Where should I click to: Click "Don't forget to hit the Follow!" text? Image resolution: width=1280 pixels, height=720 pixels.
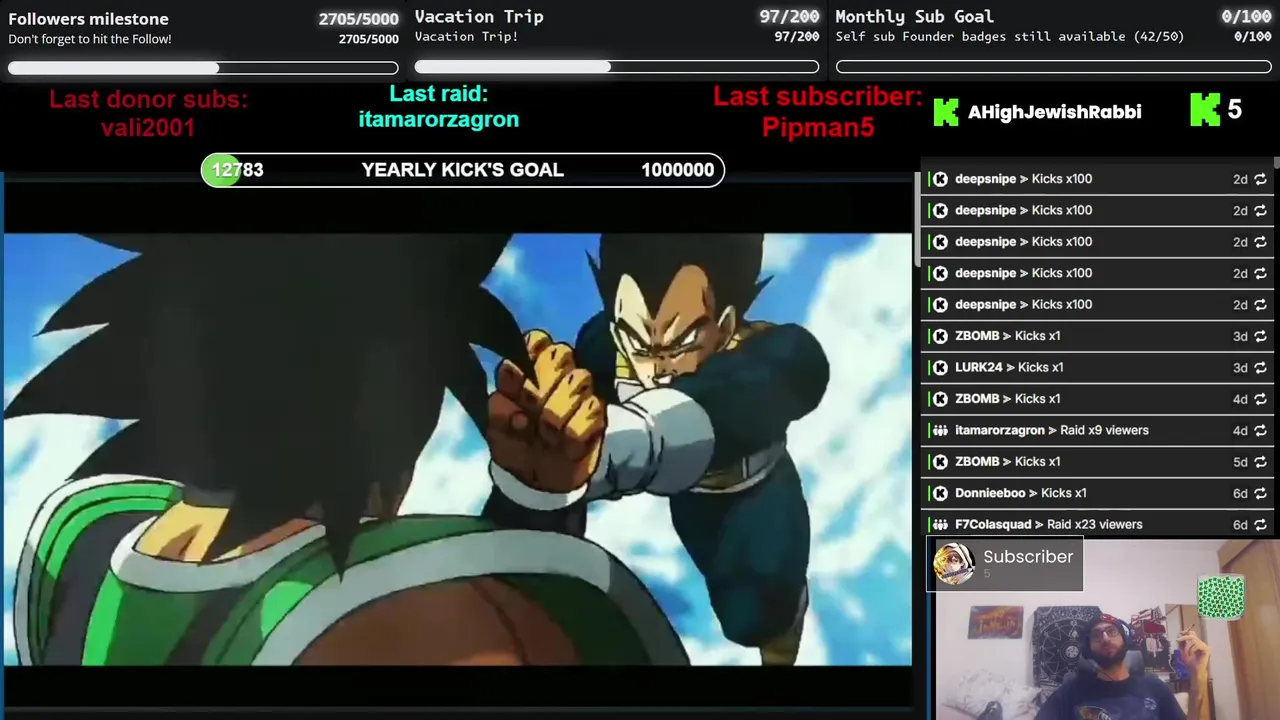click(x=90, y=39)
